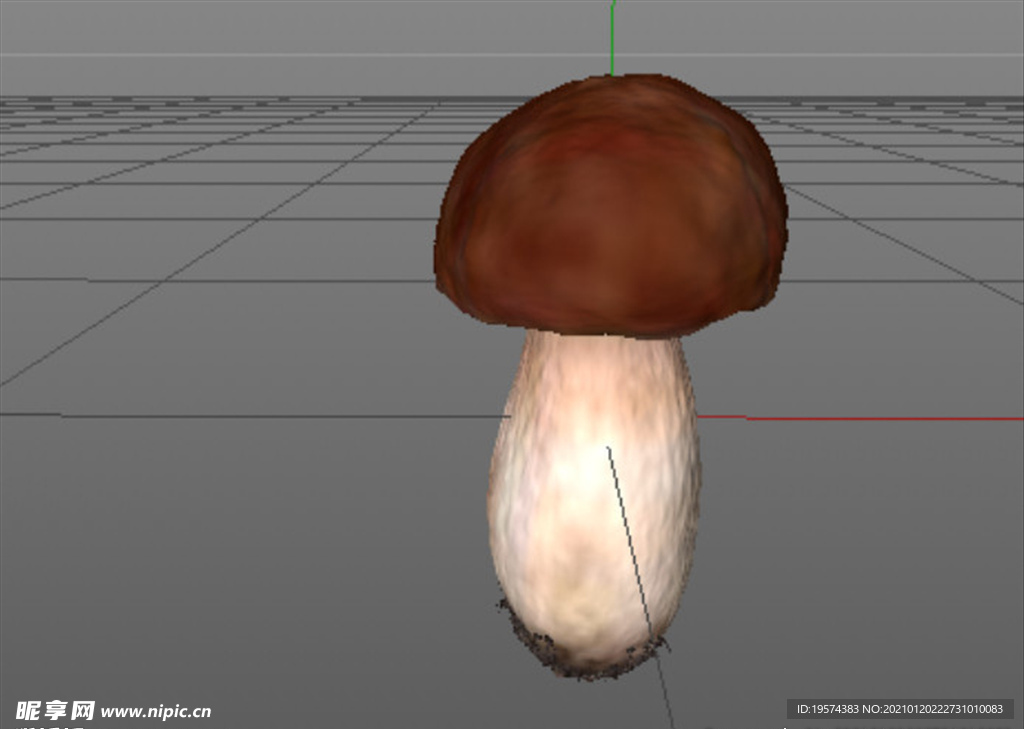The width and height of the screenshot is (1024, 729).
Task: Click the top edge of the viewport
Action: (x=512, y=5)
